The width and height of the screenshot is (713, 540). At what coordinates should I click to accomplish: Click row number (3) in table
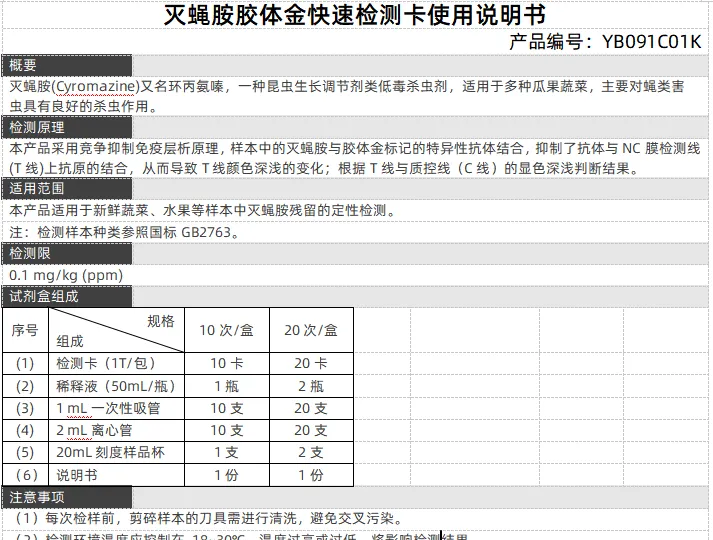25,408
